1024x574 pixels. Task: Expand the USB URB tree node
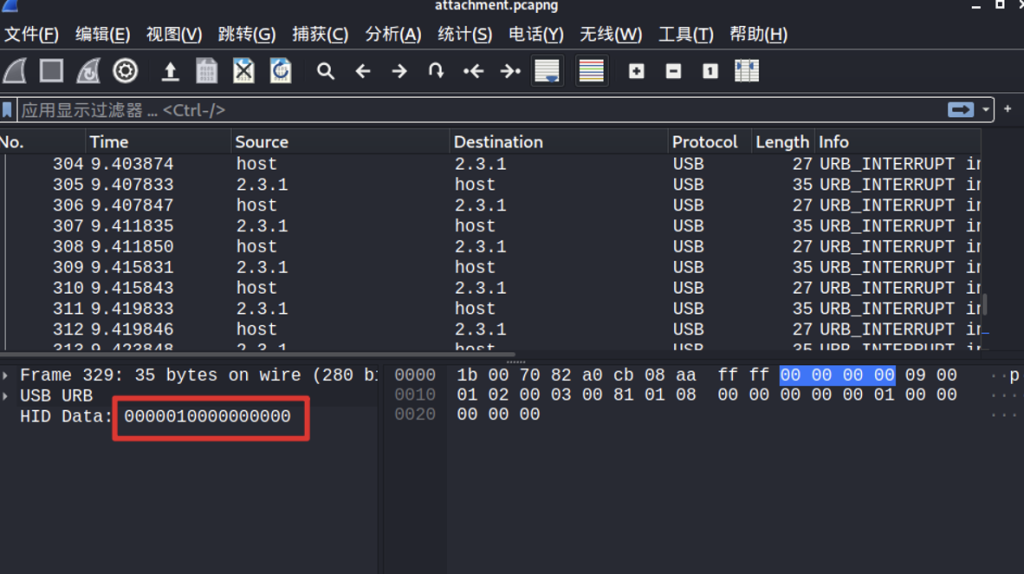(x=8, y=395)
